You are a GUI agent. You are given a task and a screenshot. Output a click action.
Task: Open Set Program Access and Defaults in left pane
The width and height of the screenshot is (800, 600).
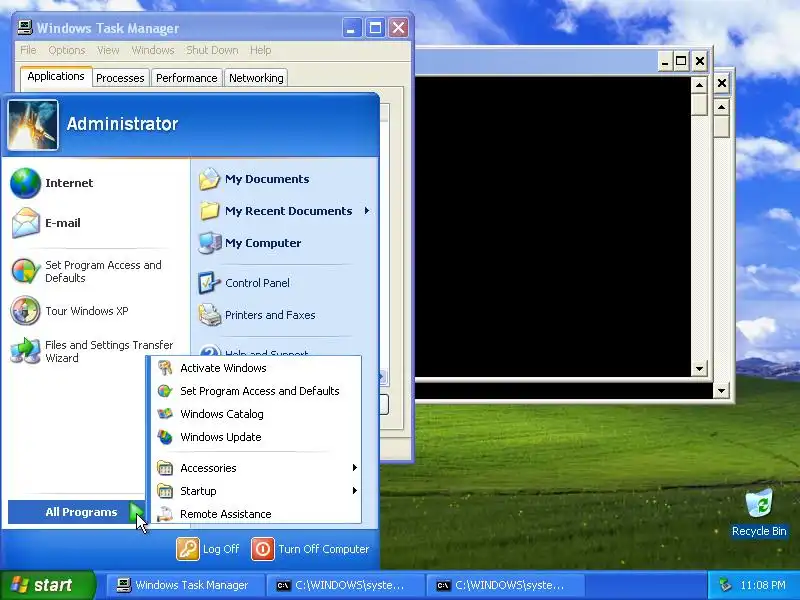tap(95, 271)
